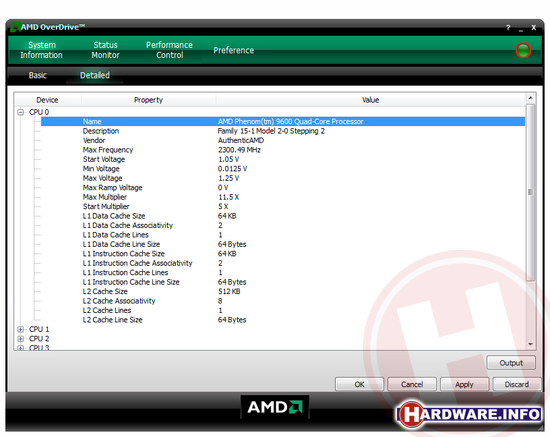Image resolution: width=550 pixels, height=437 pixels.
Task: Select the Start Voltage row
Action: tap(283, 160)
